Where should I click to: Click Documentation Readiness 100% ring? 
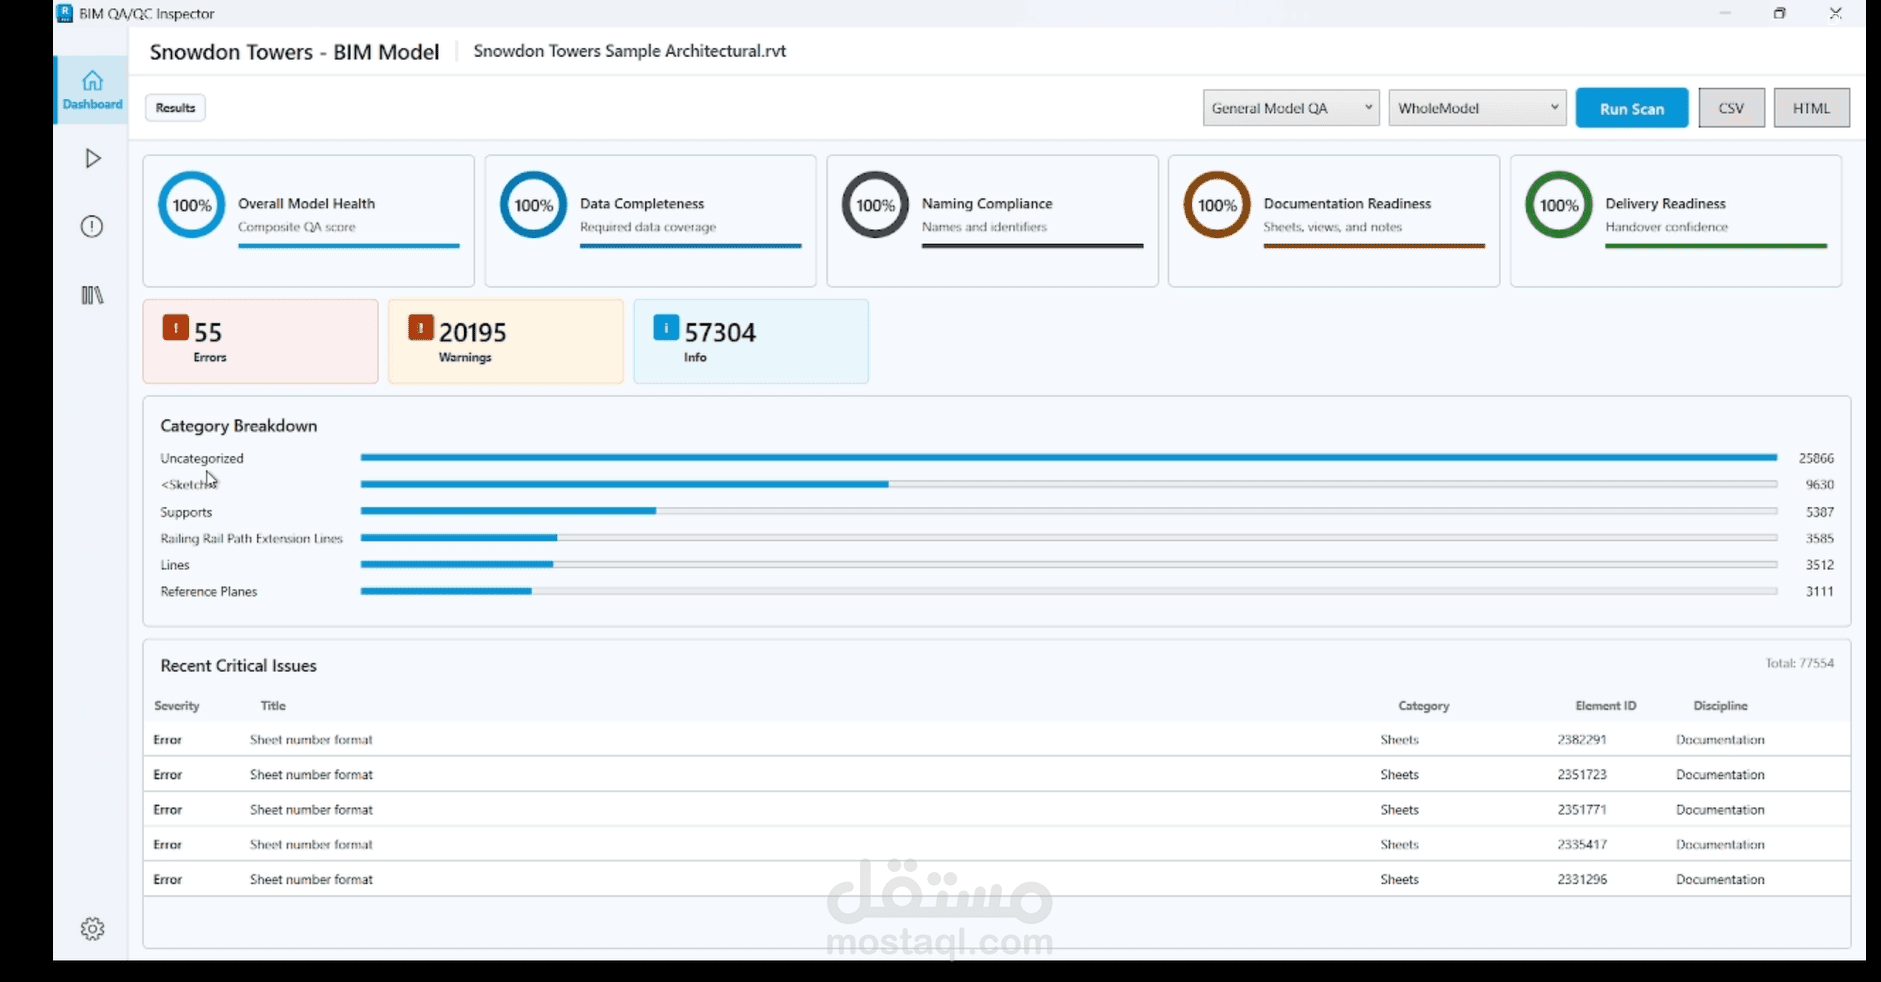tap(1217, 205)
